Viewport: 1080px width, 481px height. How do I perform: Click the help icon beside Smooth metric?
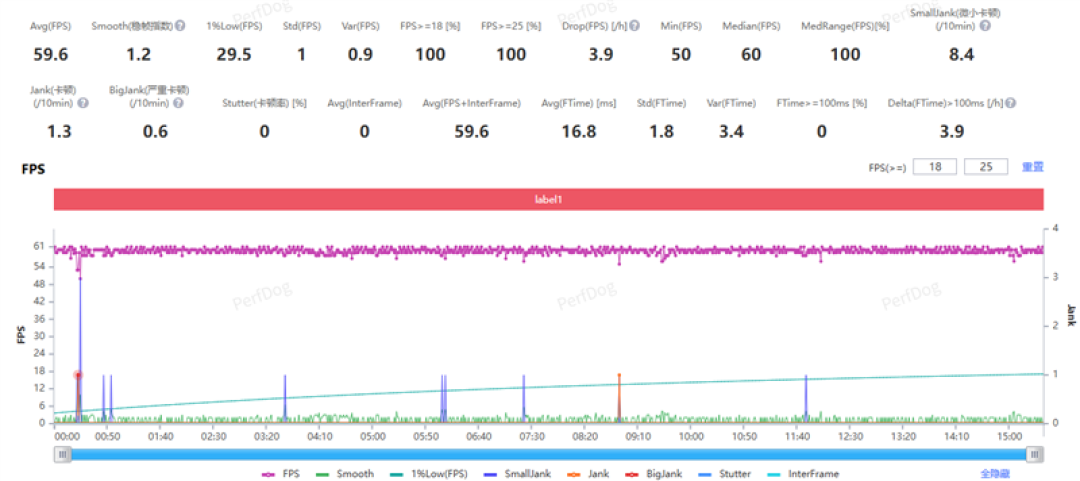180,26
